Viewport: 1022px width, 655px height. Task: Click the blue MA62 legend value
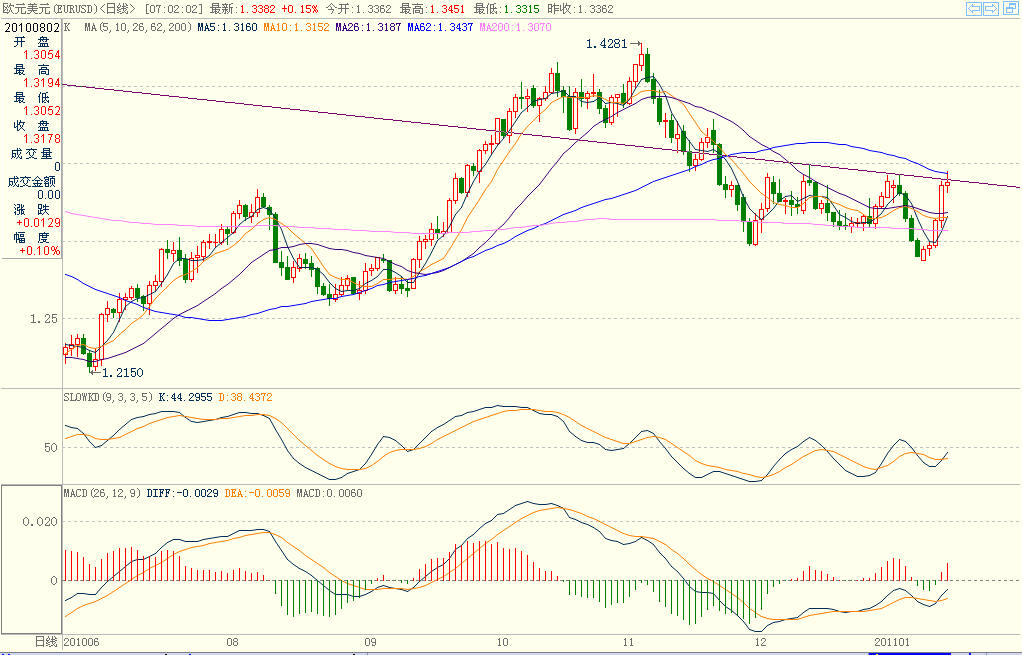click(x=443, y=28)
